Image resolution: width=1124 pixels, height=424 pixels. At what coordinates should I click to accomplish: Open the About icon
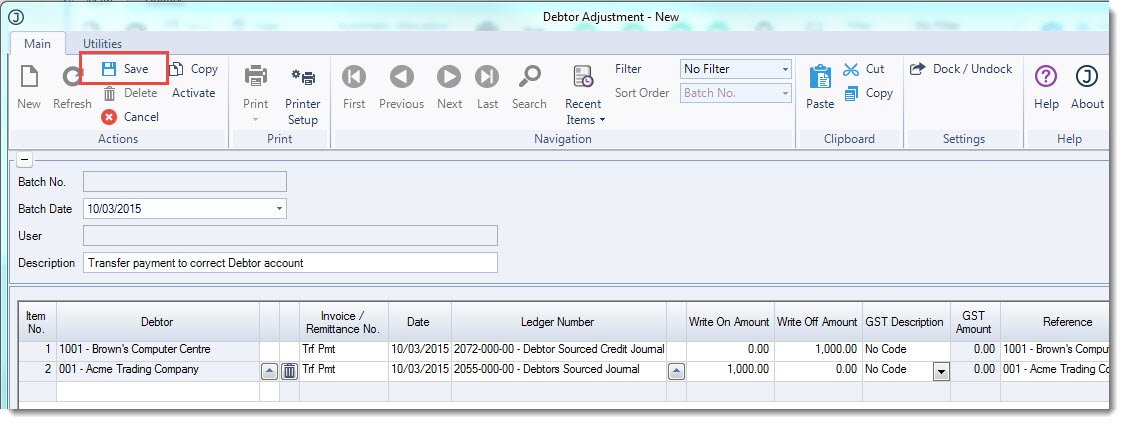1087,76
